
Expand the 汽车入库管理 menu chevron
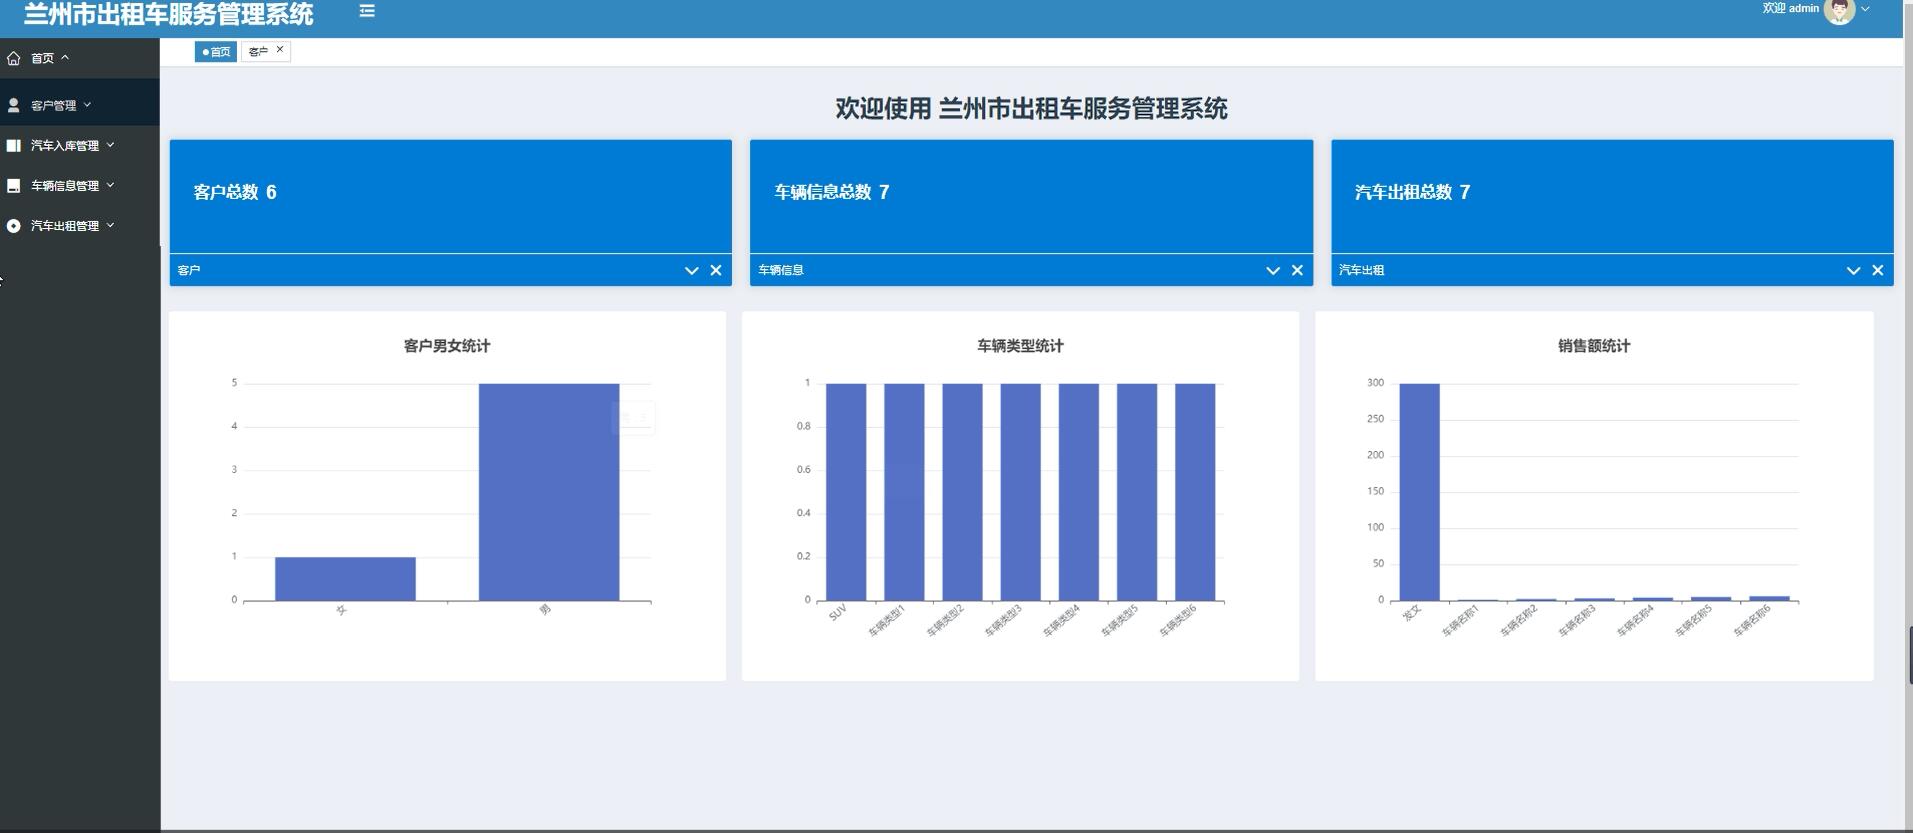[x=110, y=145]
